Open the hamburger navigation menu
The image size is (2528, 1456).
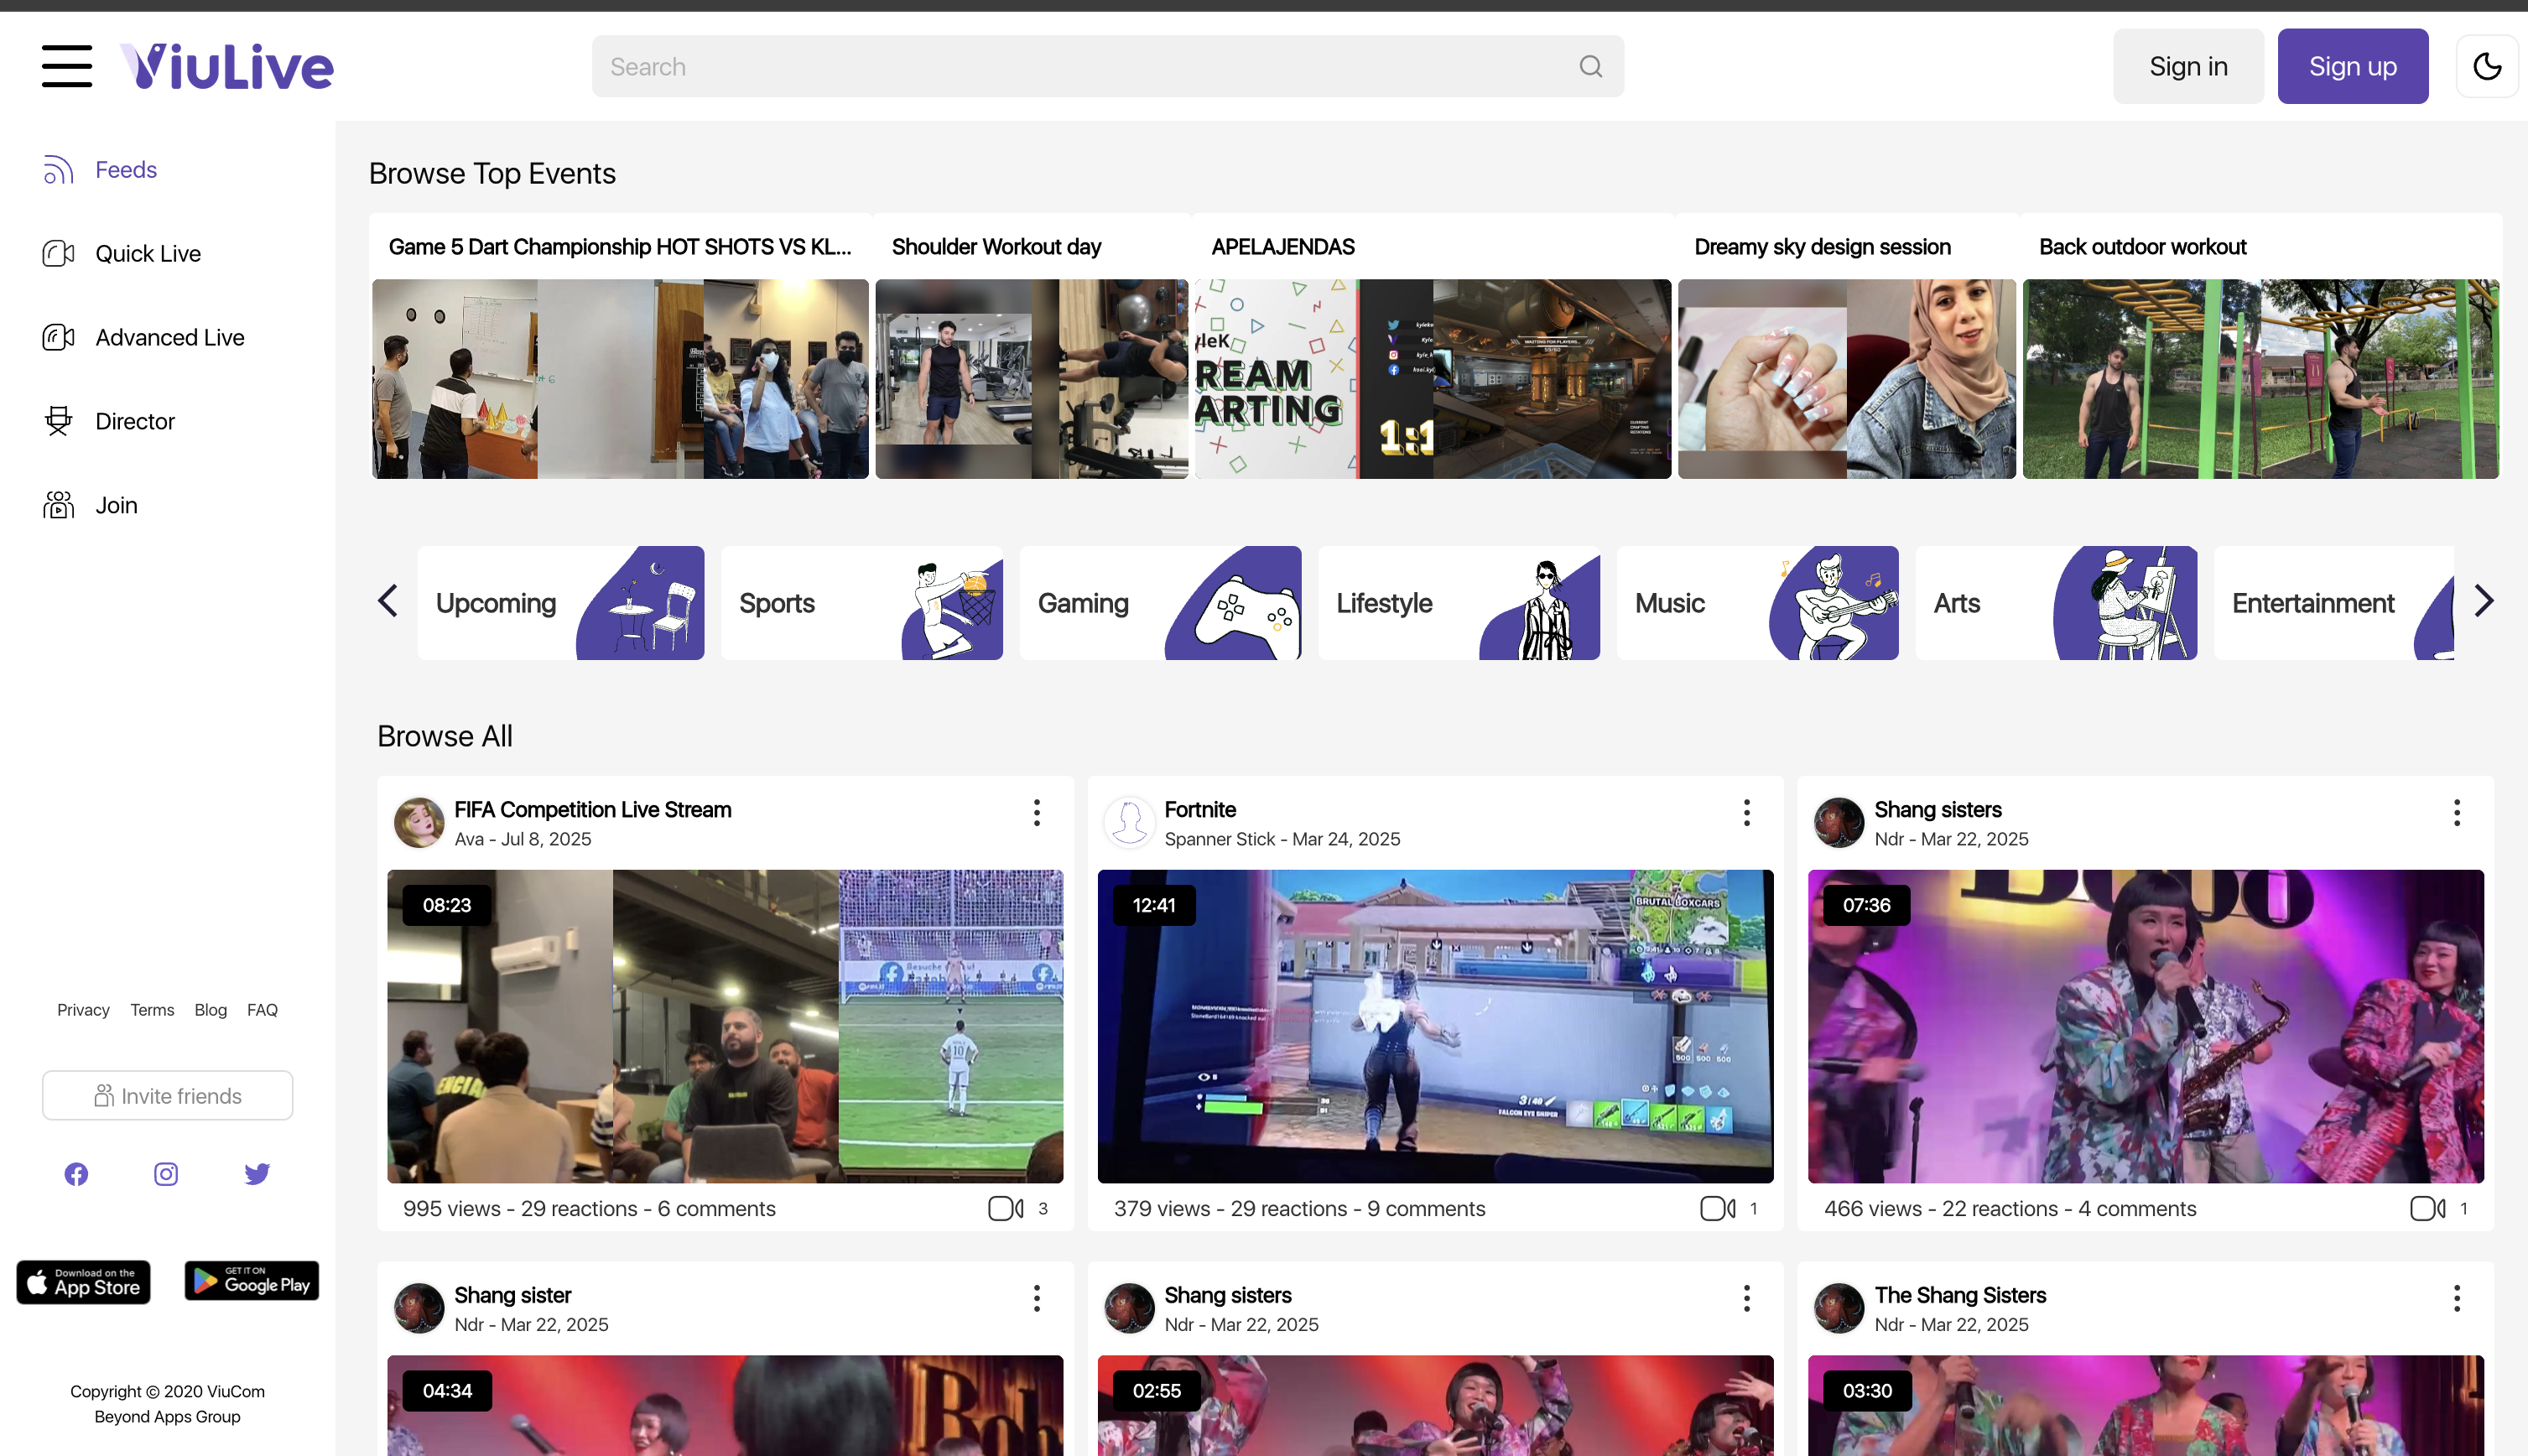pyautogui.click(x=67, y=66)
